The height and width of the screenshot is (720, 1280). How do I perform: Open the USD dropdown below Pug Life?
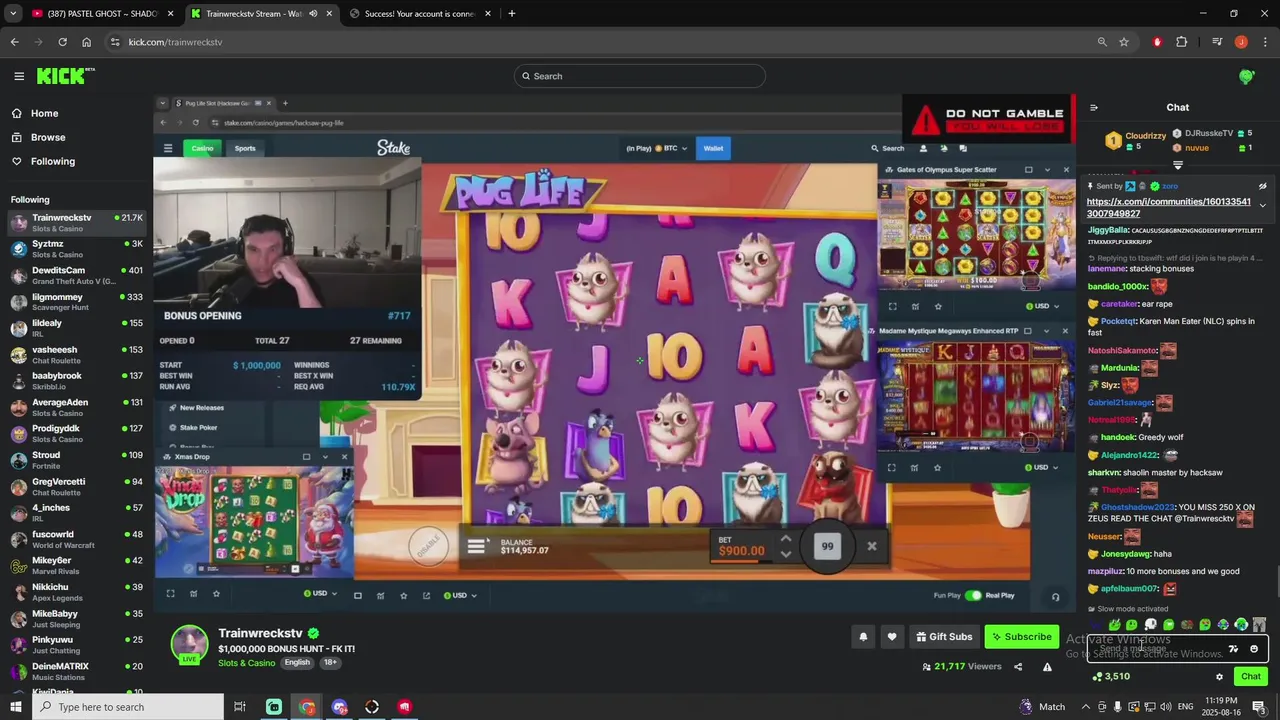460,595
